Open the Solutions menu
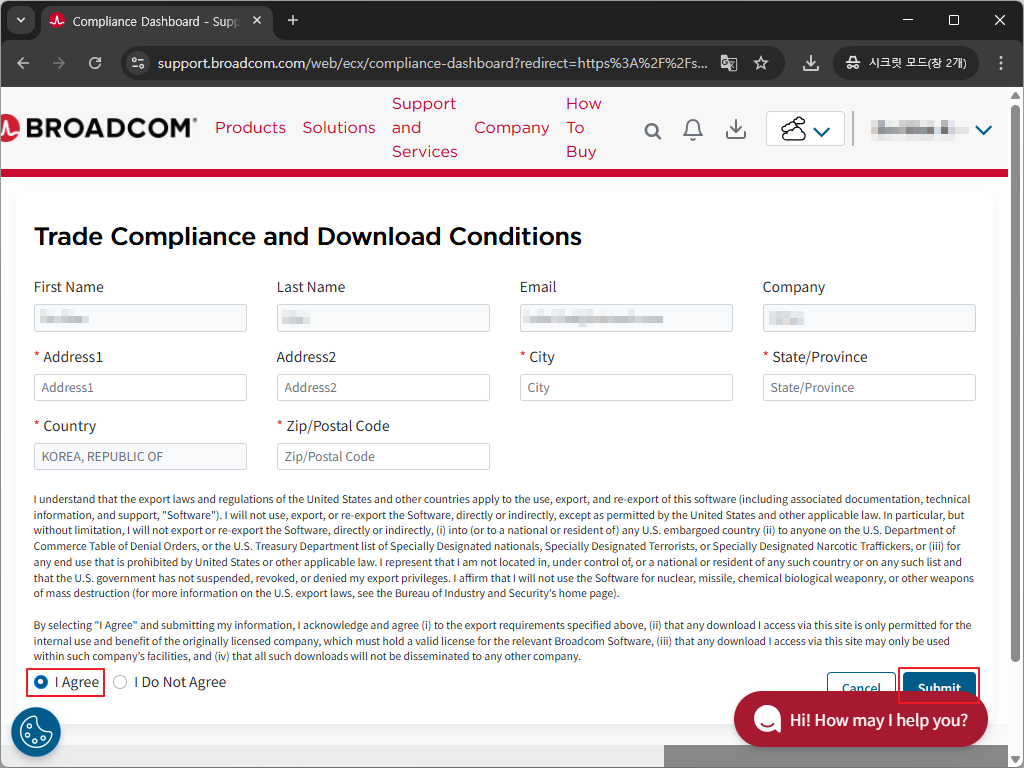The height and width of the screenshot is (768, 1024). click(338, 127)
